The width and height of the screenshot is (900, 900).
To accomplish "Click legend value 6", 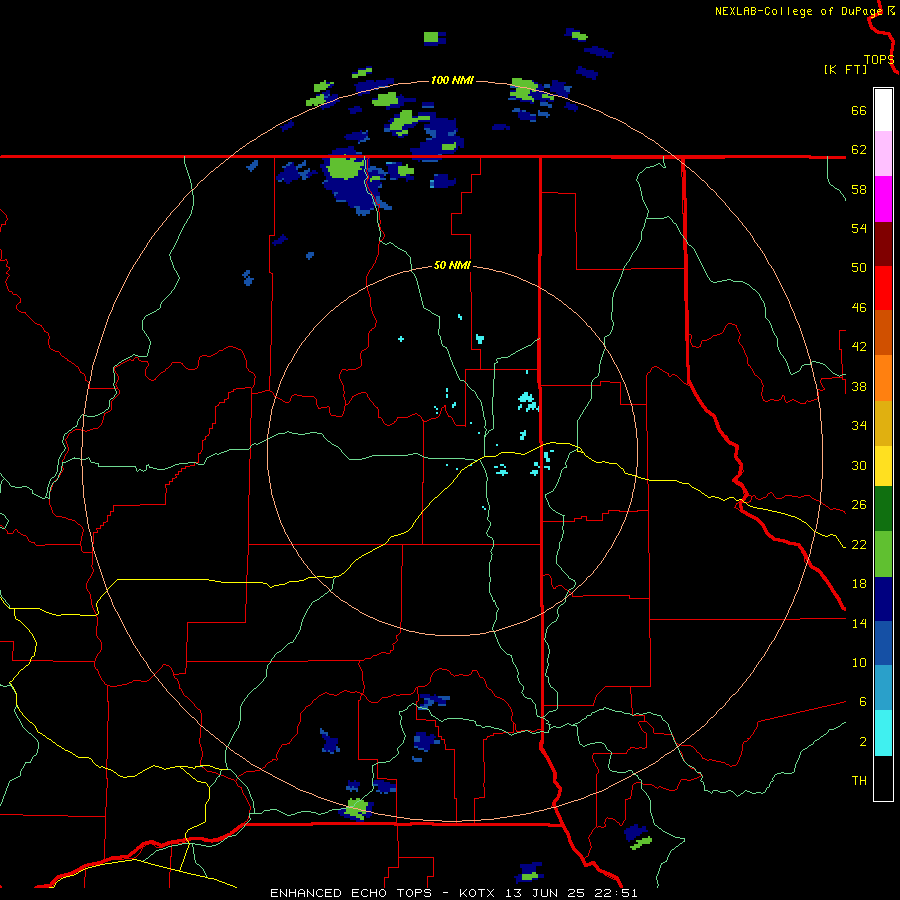I will coord(863,701).
